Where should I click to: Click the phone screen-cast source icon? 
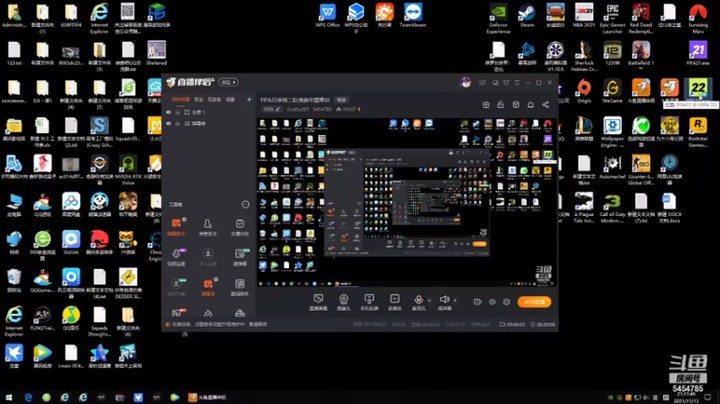click(x=369, y=299)
